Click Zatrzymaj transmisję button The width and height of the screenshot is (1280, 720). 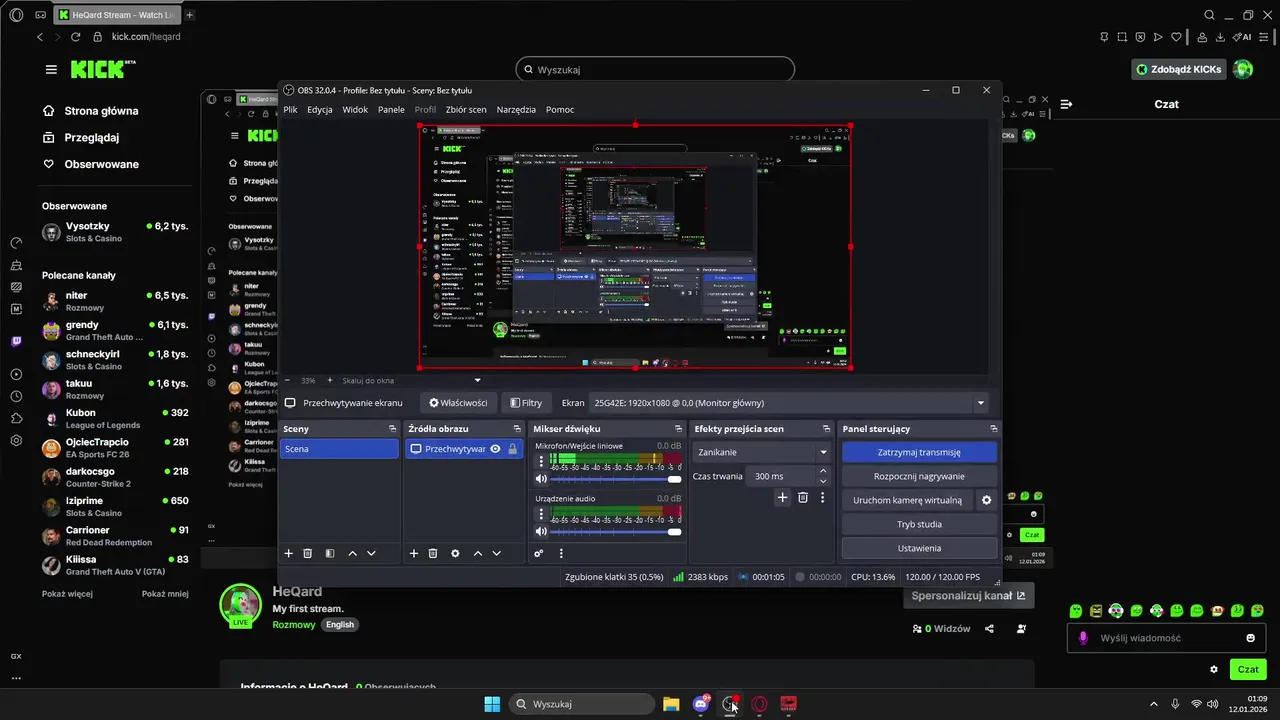[919, 452]
